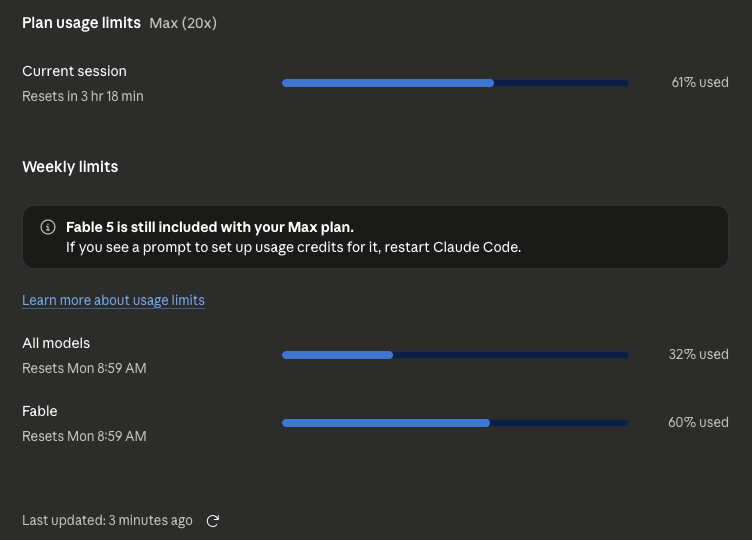Select the Weekly limits heading
The width and height of the screenshot is (752, 540).
pyautogui.click(x=70, y=167)
